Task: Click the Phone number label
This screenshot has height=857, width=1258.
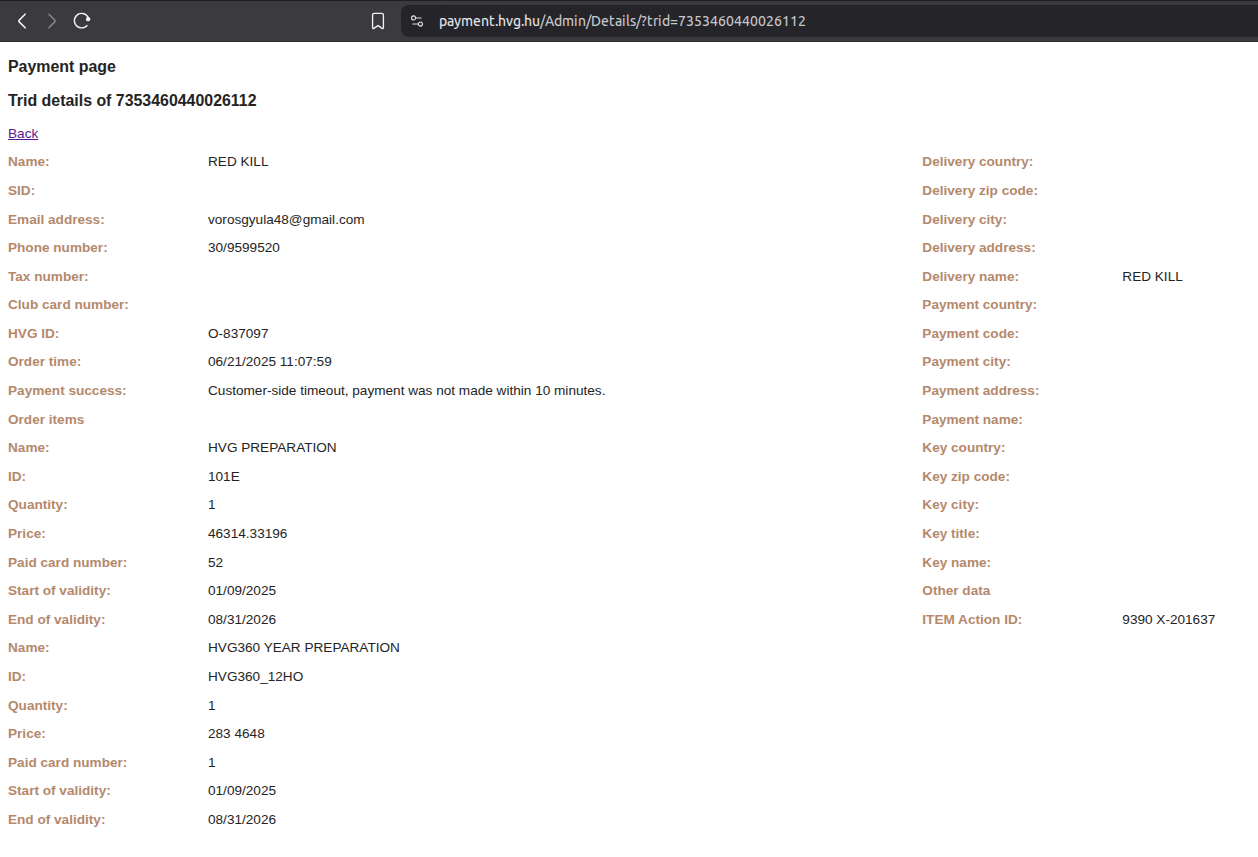Action: pos(58,248)
